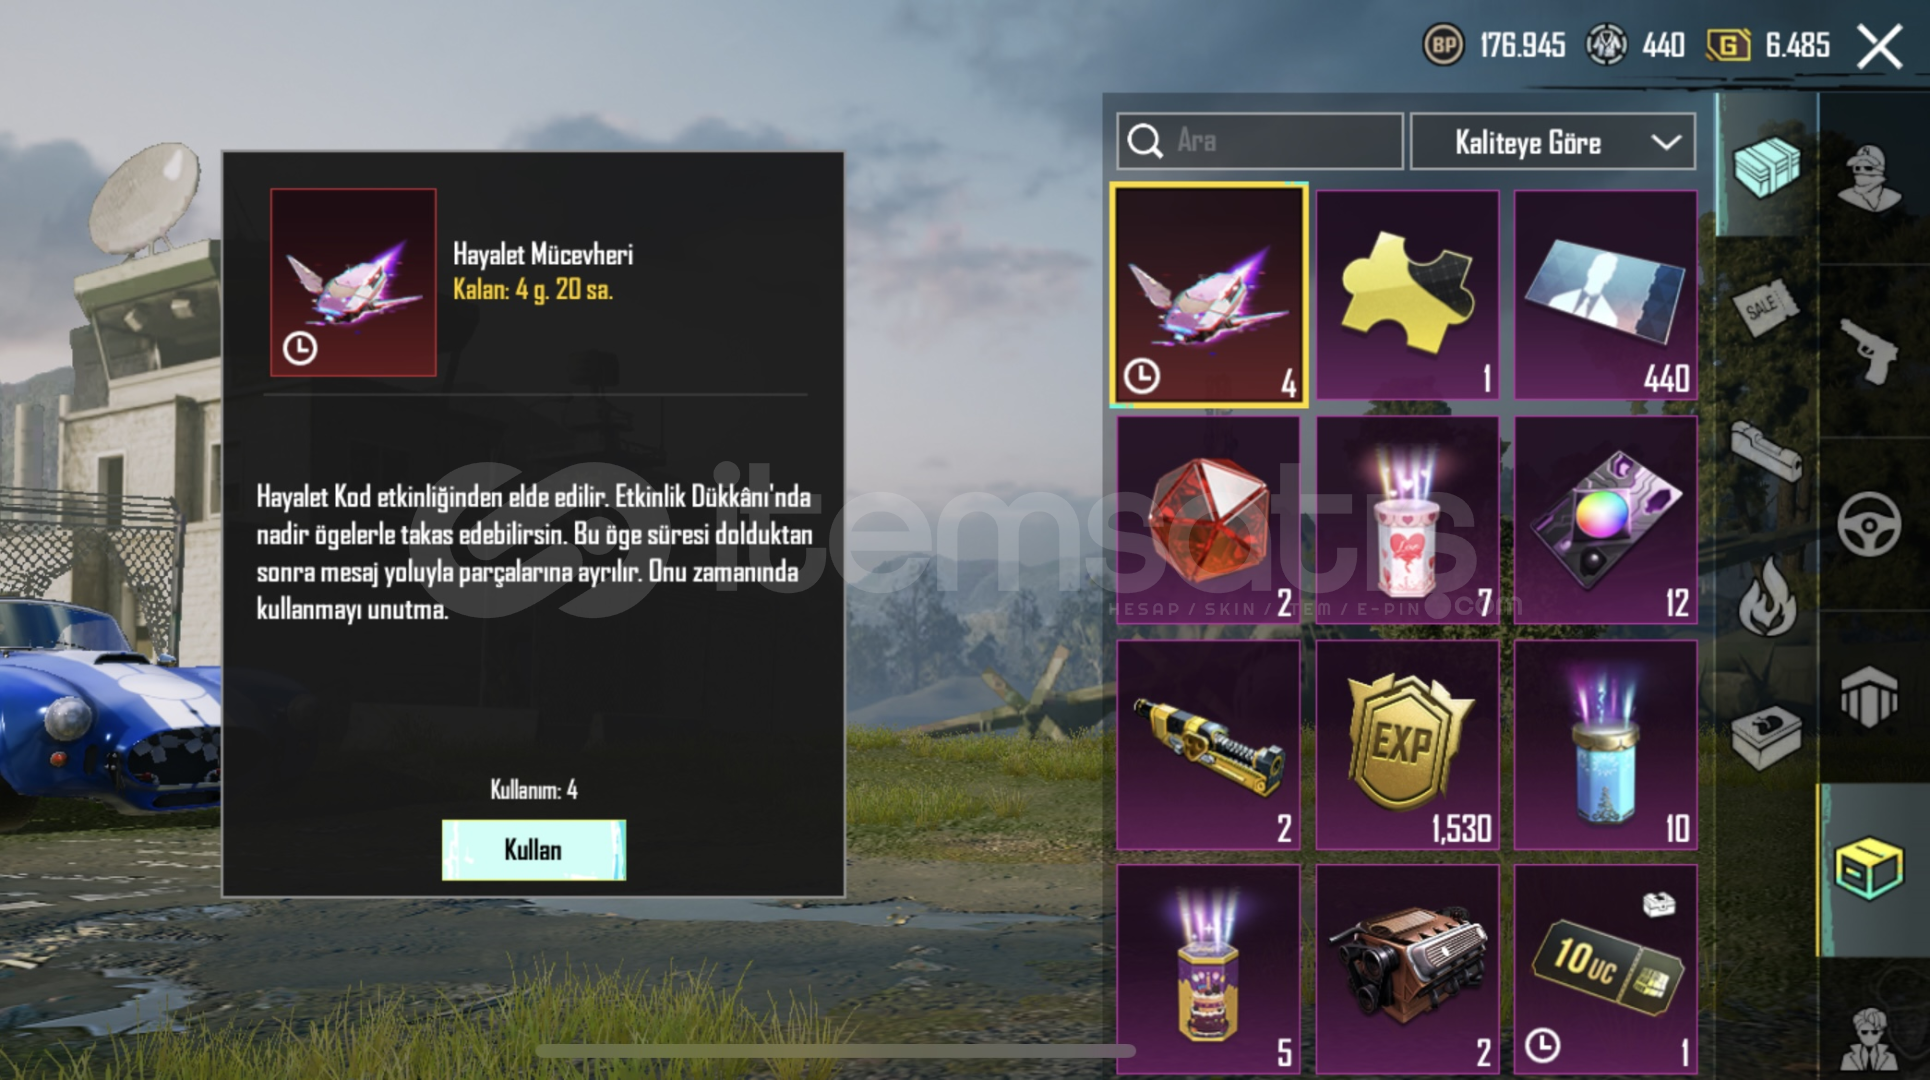
Task: Select the yellow puzzle piece item
Action: 1407,295
